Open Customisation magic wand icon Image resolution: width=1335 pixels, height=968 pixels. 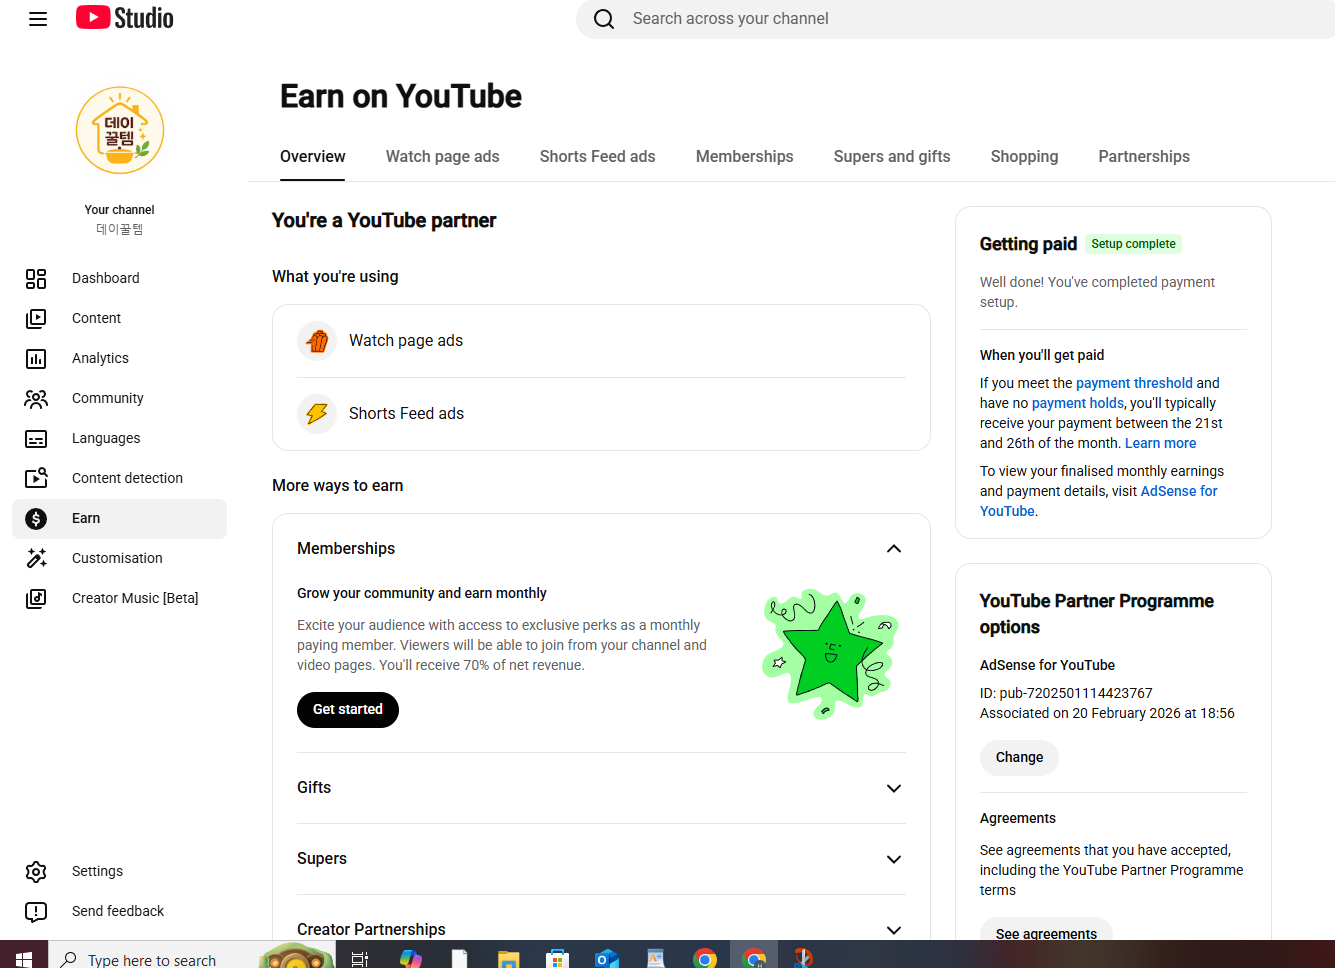36,558
